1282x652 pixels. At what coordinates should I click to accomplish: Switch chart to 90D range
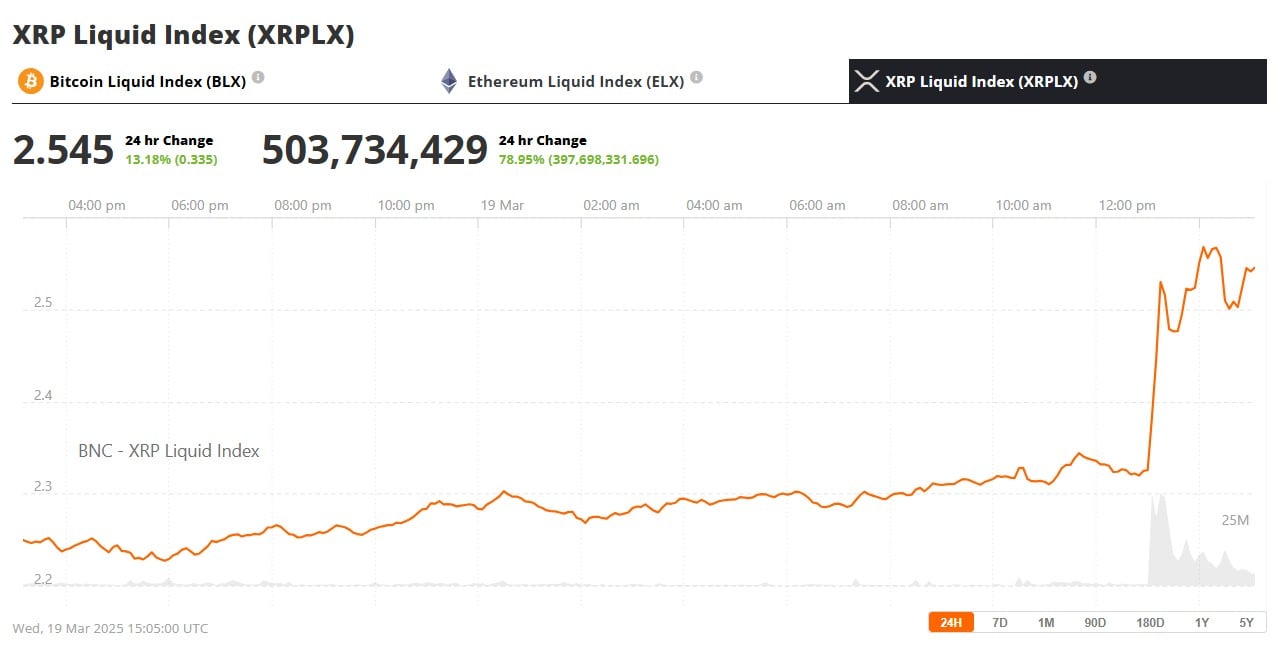click(1095, 622)
